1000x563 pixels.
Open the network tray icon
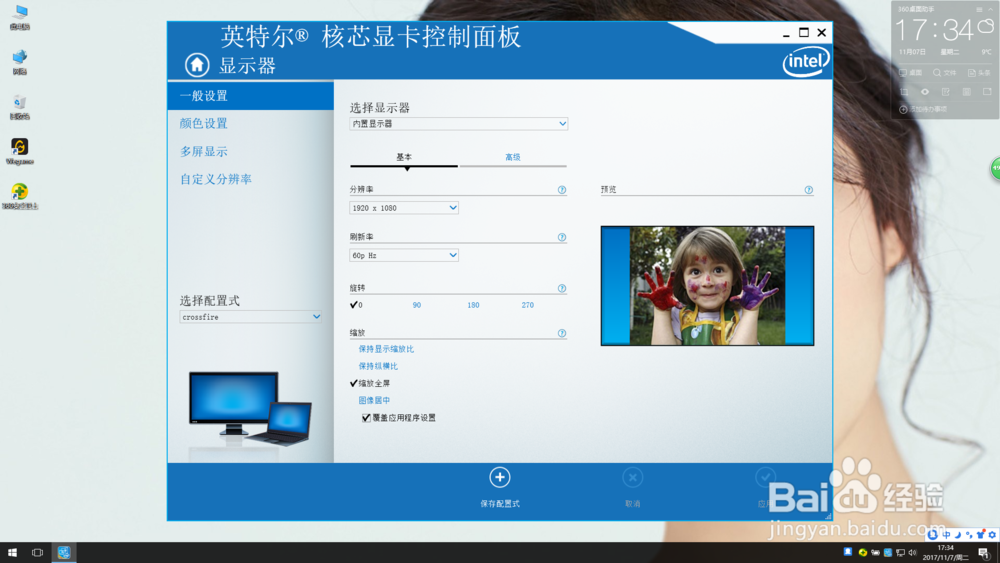900,552
